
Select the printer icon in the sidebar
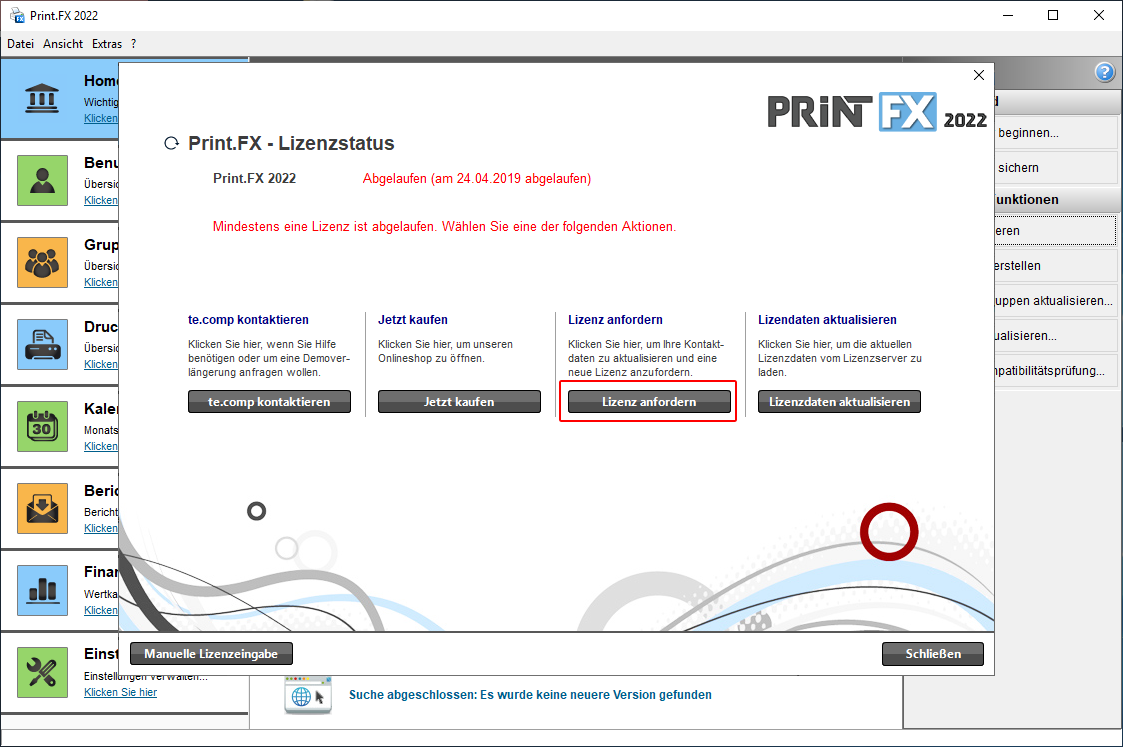42,344
